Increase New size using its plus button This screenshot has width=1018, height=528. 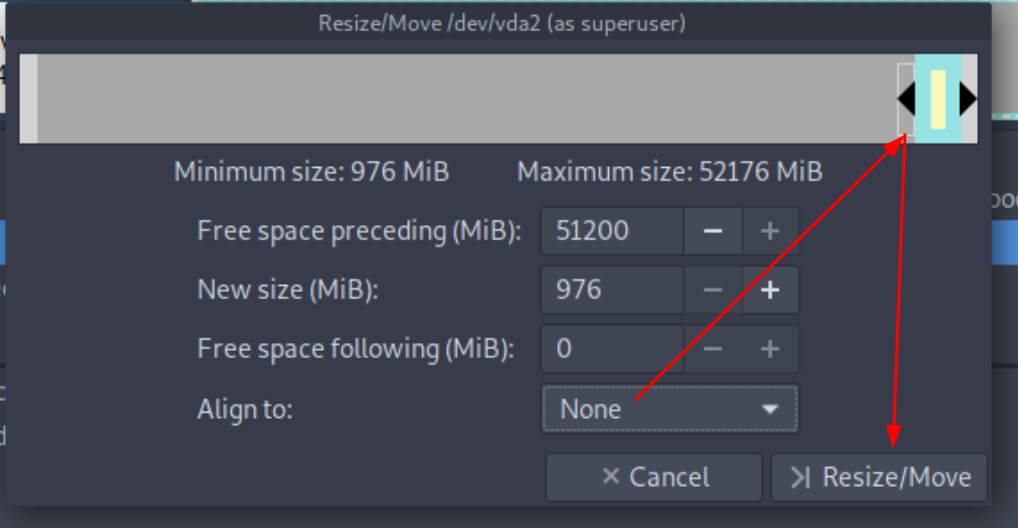point(770,290)
